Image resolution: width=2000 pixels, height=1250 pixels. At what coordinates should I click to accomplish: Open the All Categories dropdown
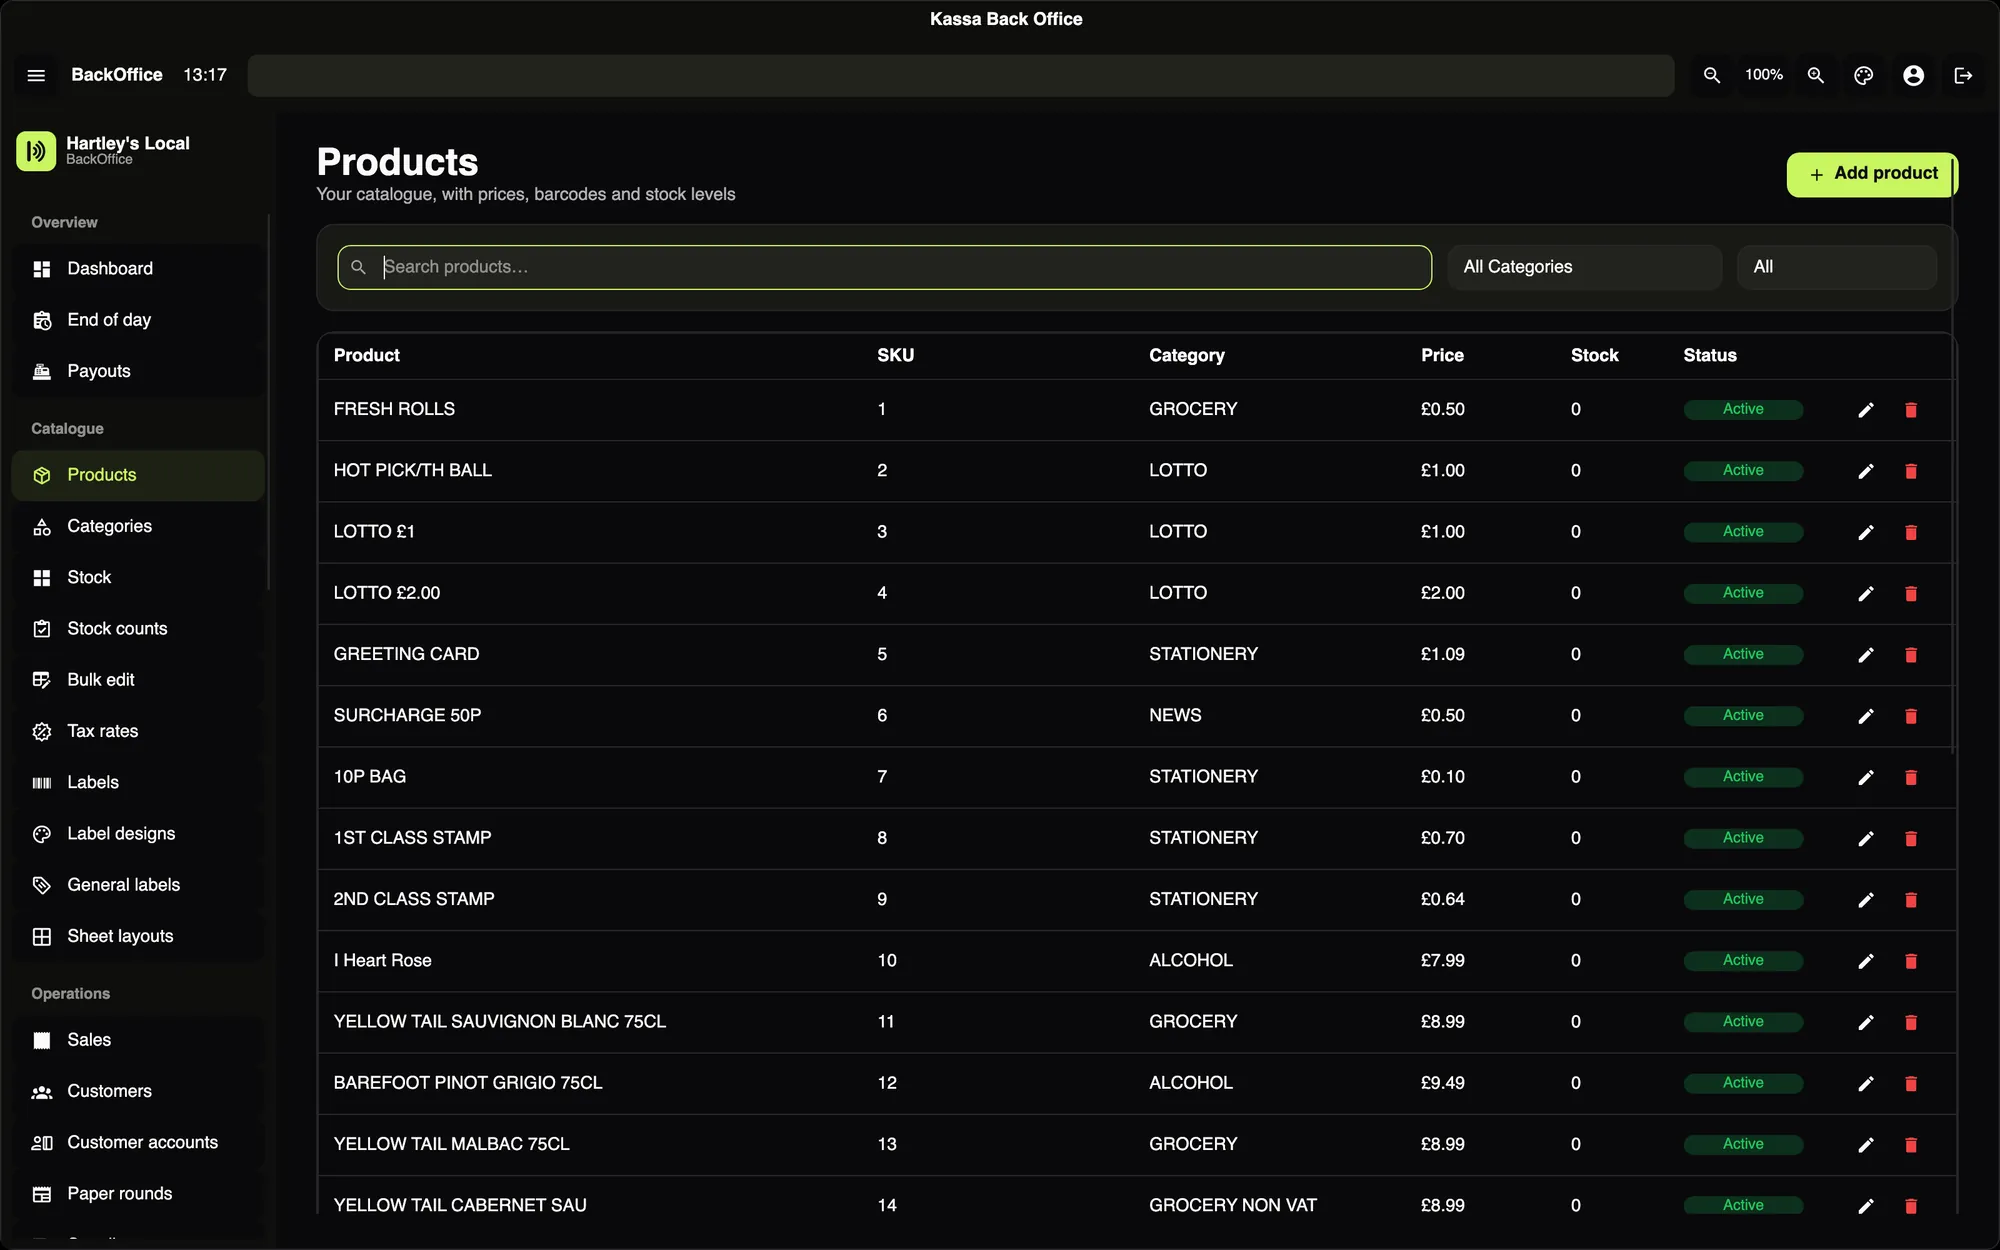click(1585, 267)
